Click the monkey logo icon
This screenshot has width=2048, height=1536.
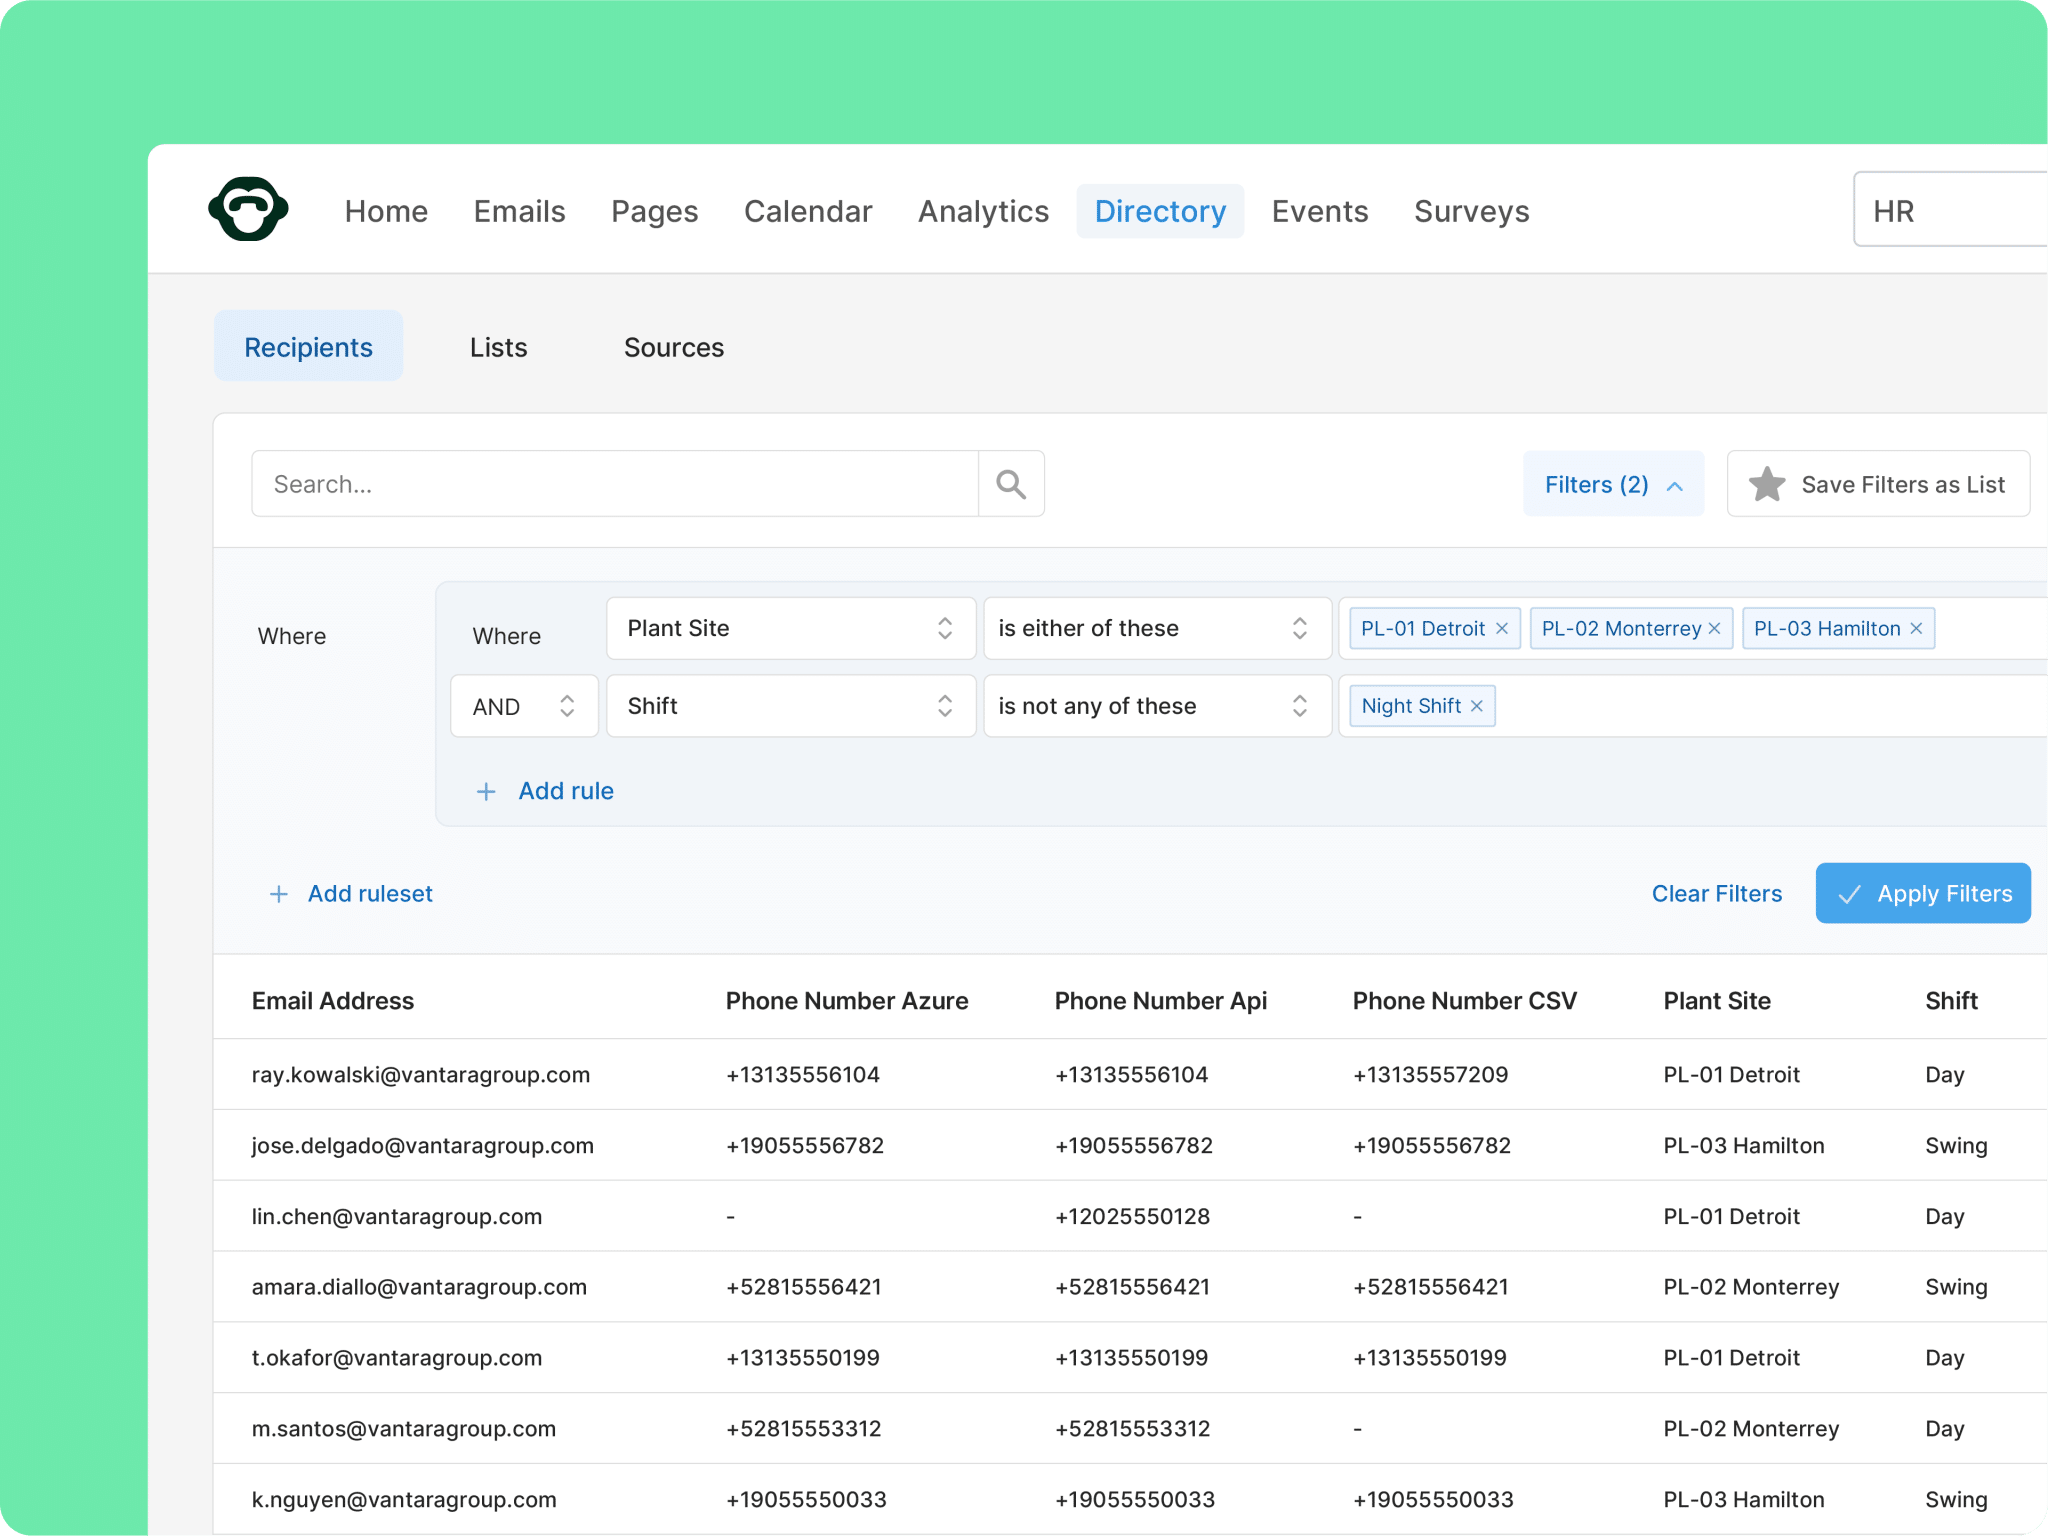tap(248, 209)
